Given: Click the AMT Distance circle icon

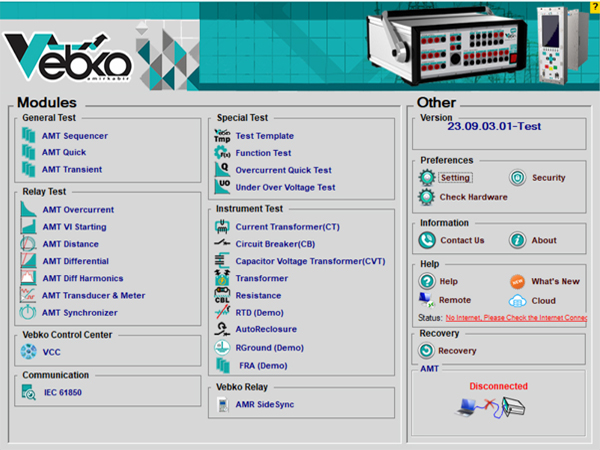Looking at the screenshot, I should (28, 243).
